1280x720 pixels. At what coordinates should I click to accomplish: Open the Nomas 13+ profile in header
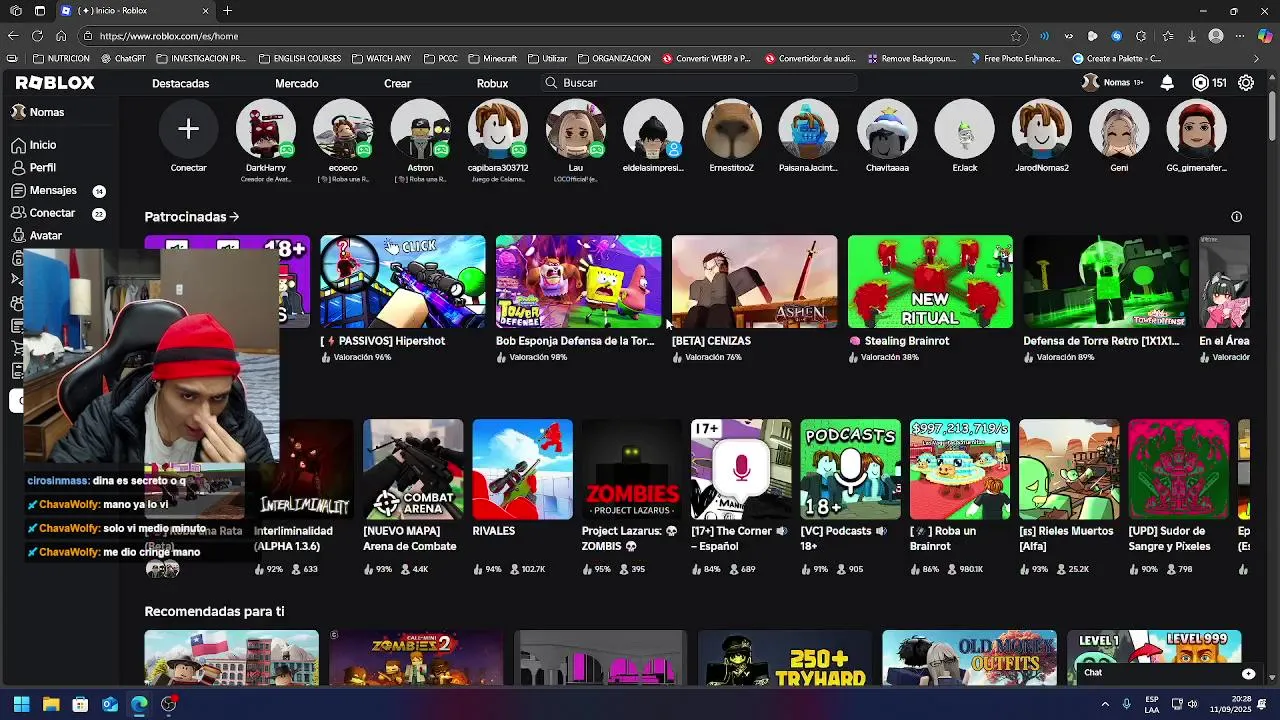click(x=1113, y=83)
